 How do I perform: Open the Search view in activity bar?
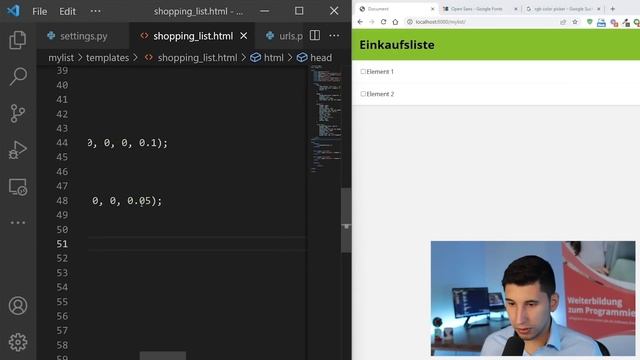click(18, 76)
